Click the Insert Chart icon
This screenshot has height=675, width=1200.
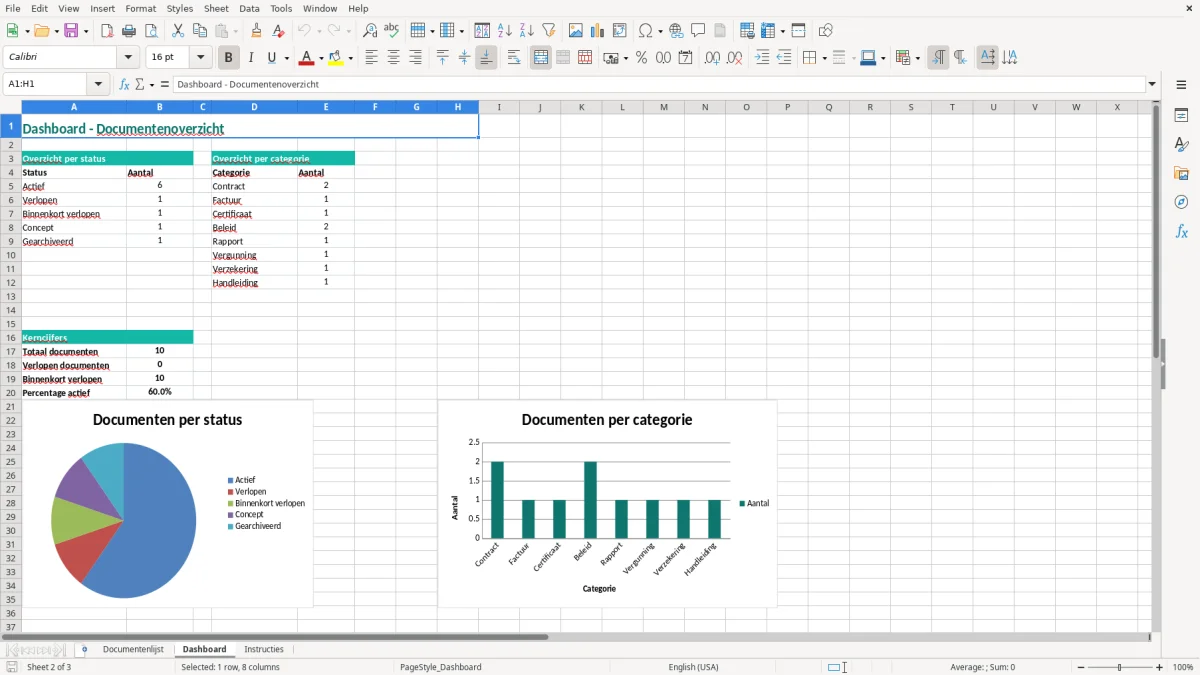point(598,31)
